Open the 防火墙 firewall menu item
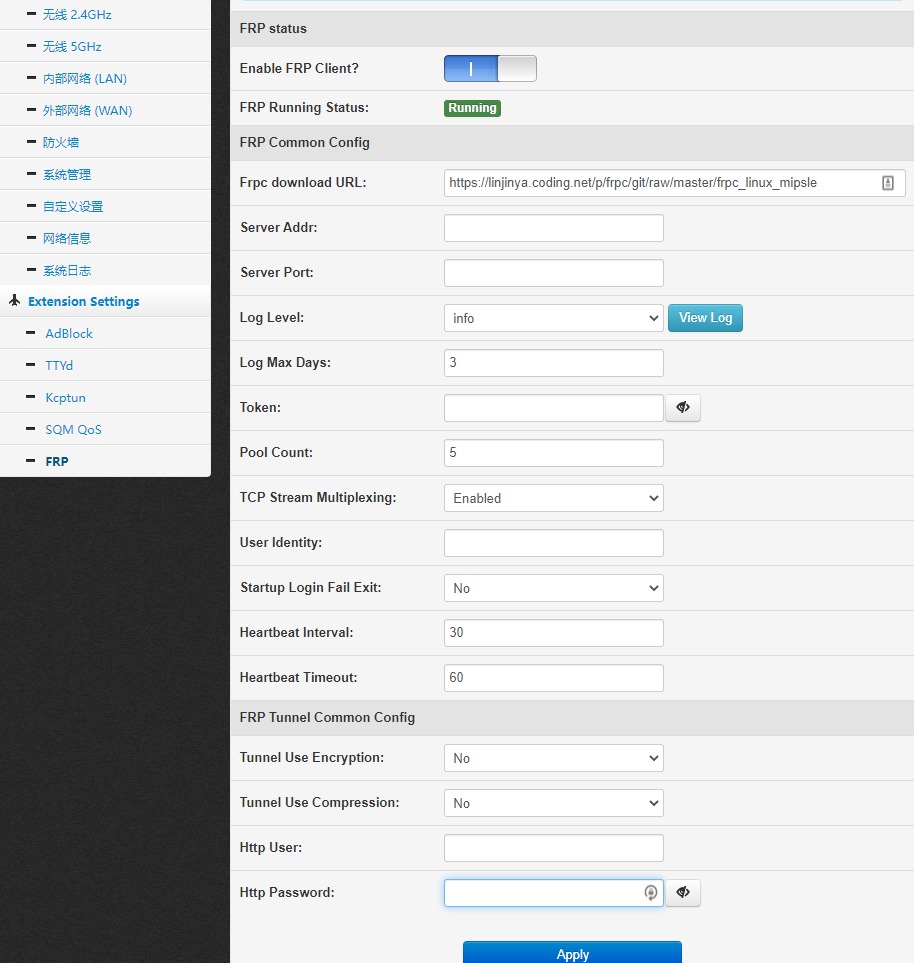 [x=61, y=142]
